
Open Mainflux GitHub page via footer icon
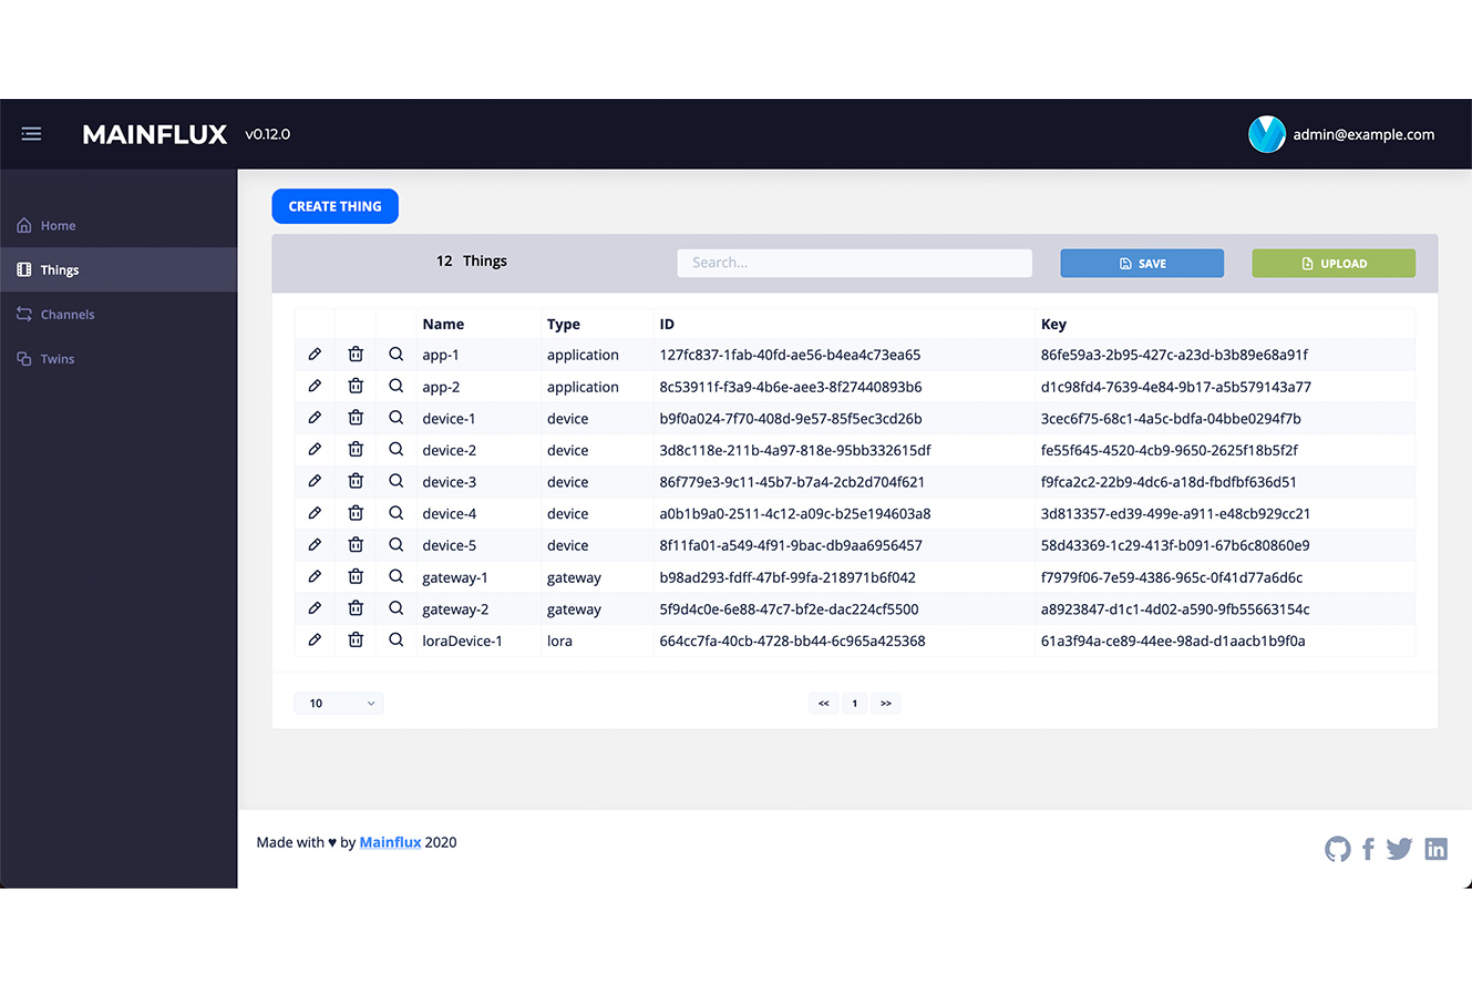(x=1337, y=848)
